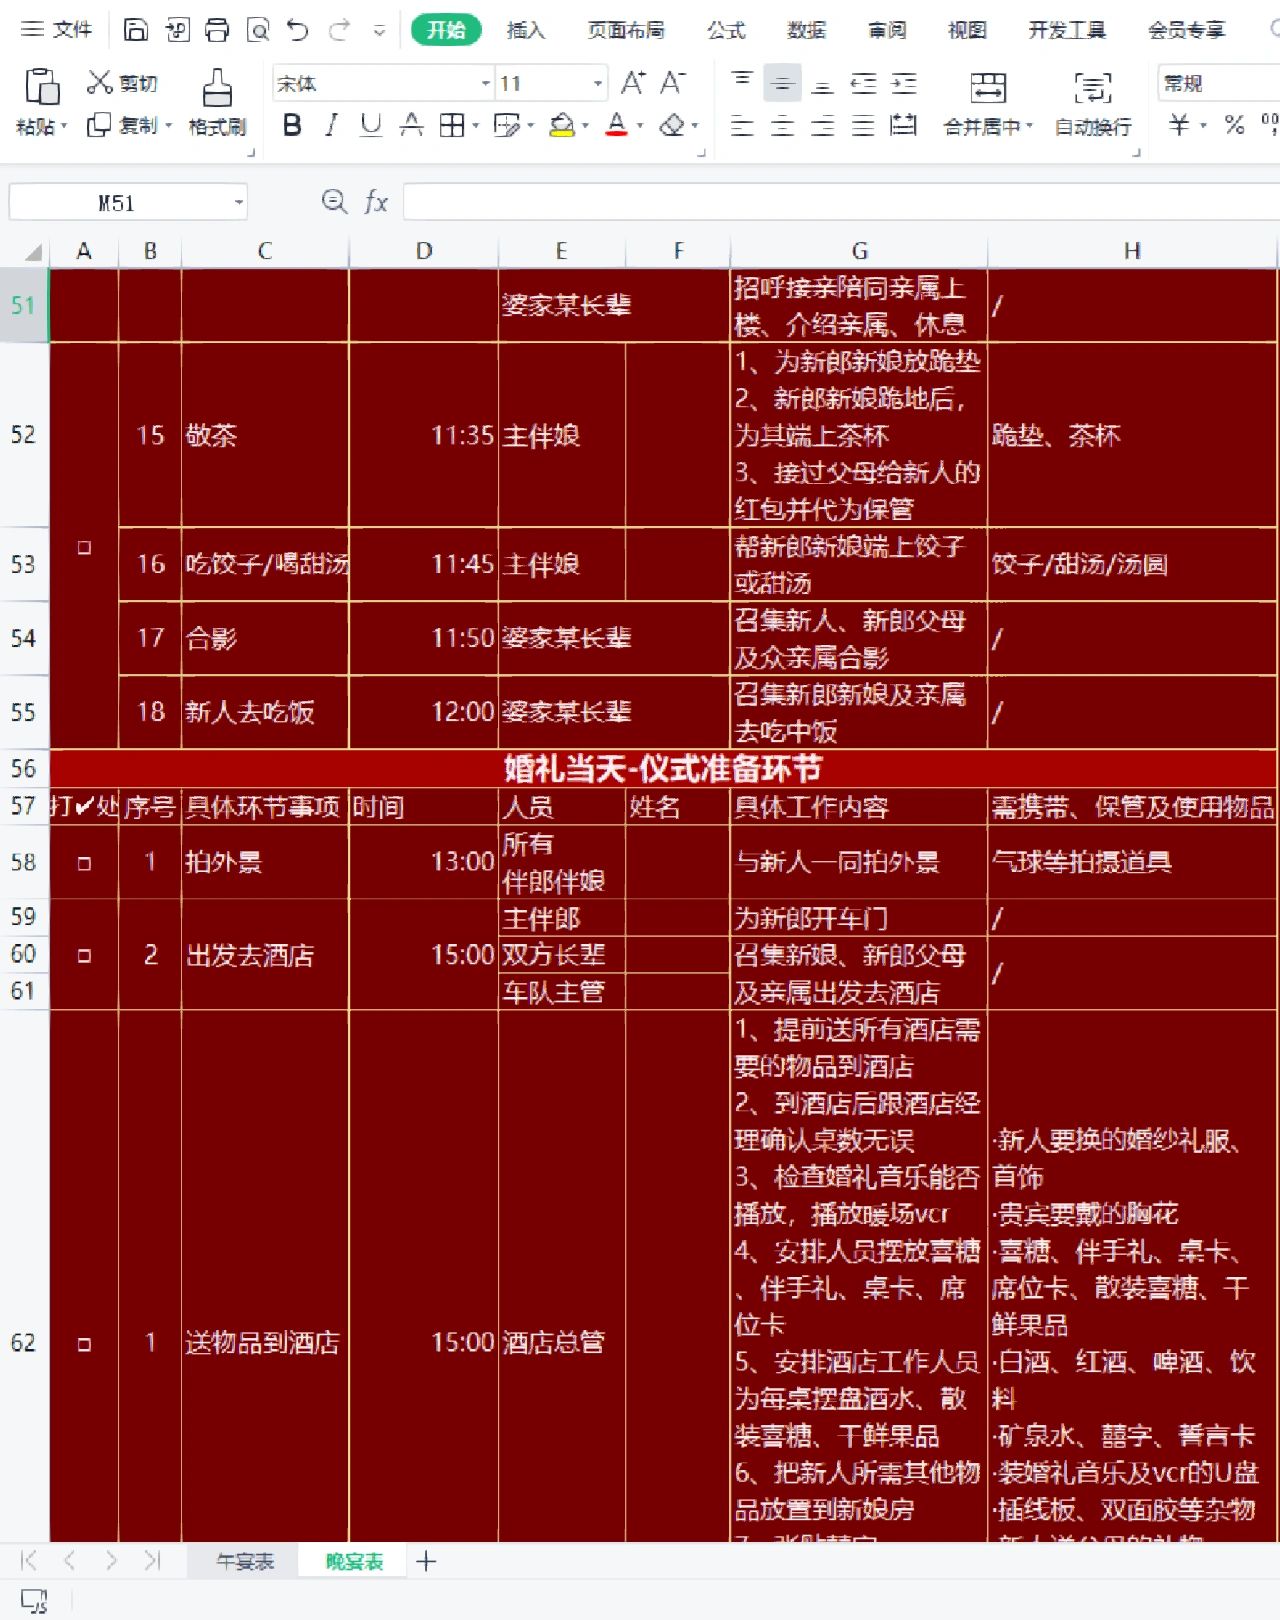
Task: Expand the font color dropdown arrow
Action: click(640, 127)
